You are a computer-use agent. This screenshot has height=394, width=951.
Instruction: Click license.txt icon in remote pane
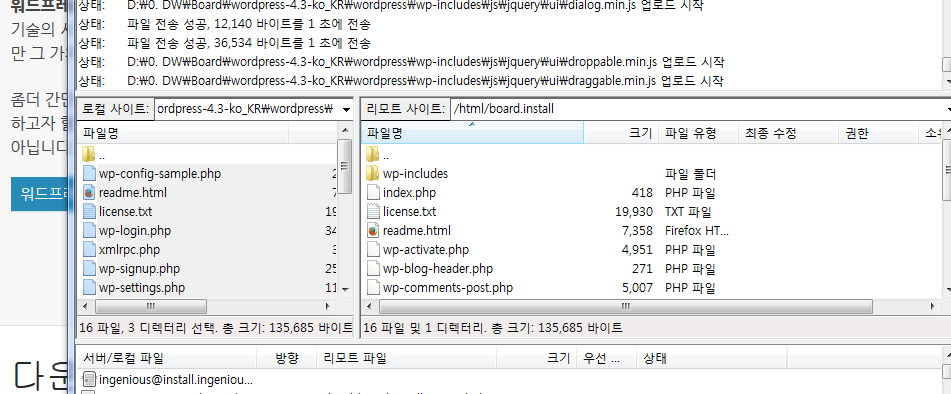373,212
